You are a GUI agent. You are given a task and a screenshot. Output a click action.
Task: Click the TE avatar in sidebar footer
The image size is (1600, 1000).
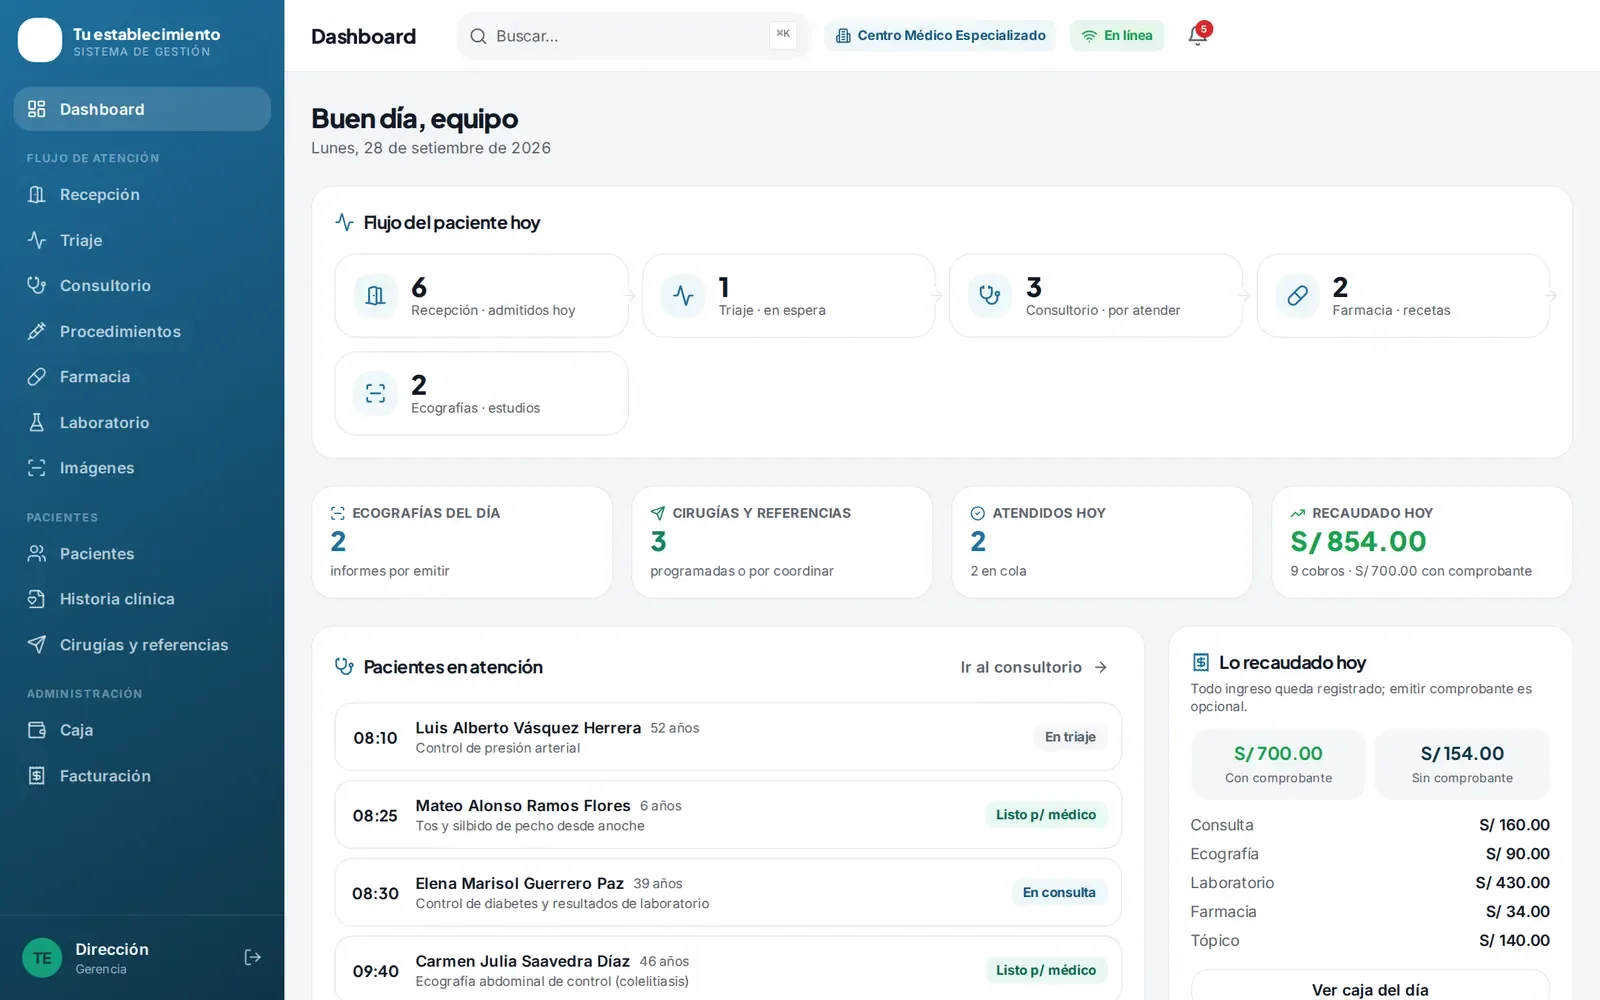coord(42,958)
